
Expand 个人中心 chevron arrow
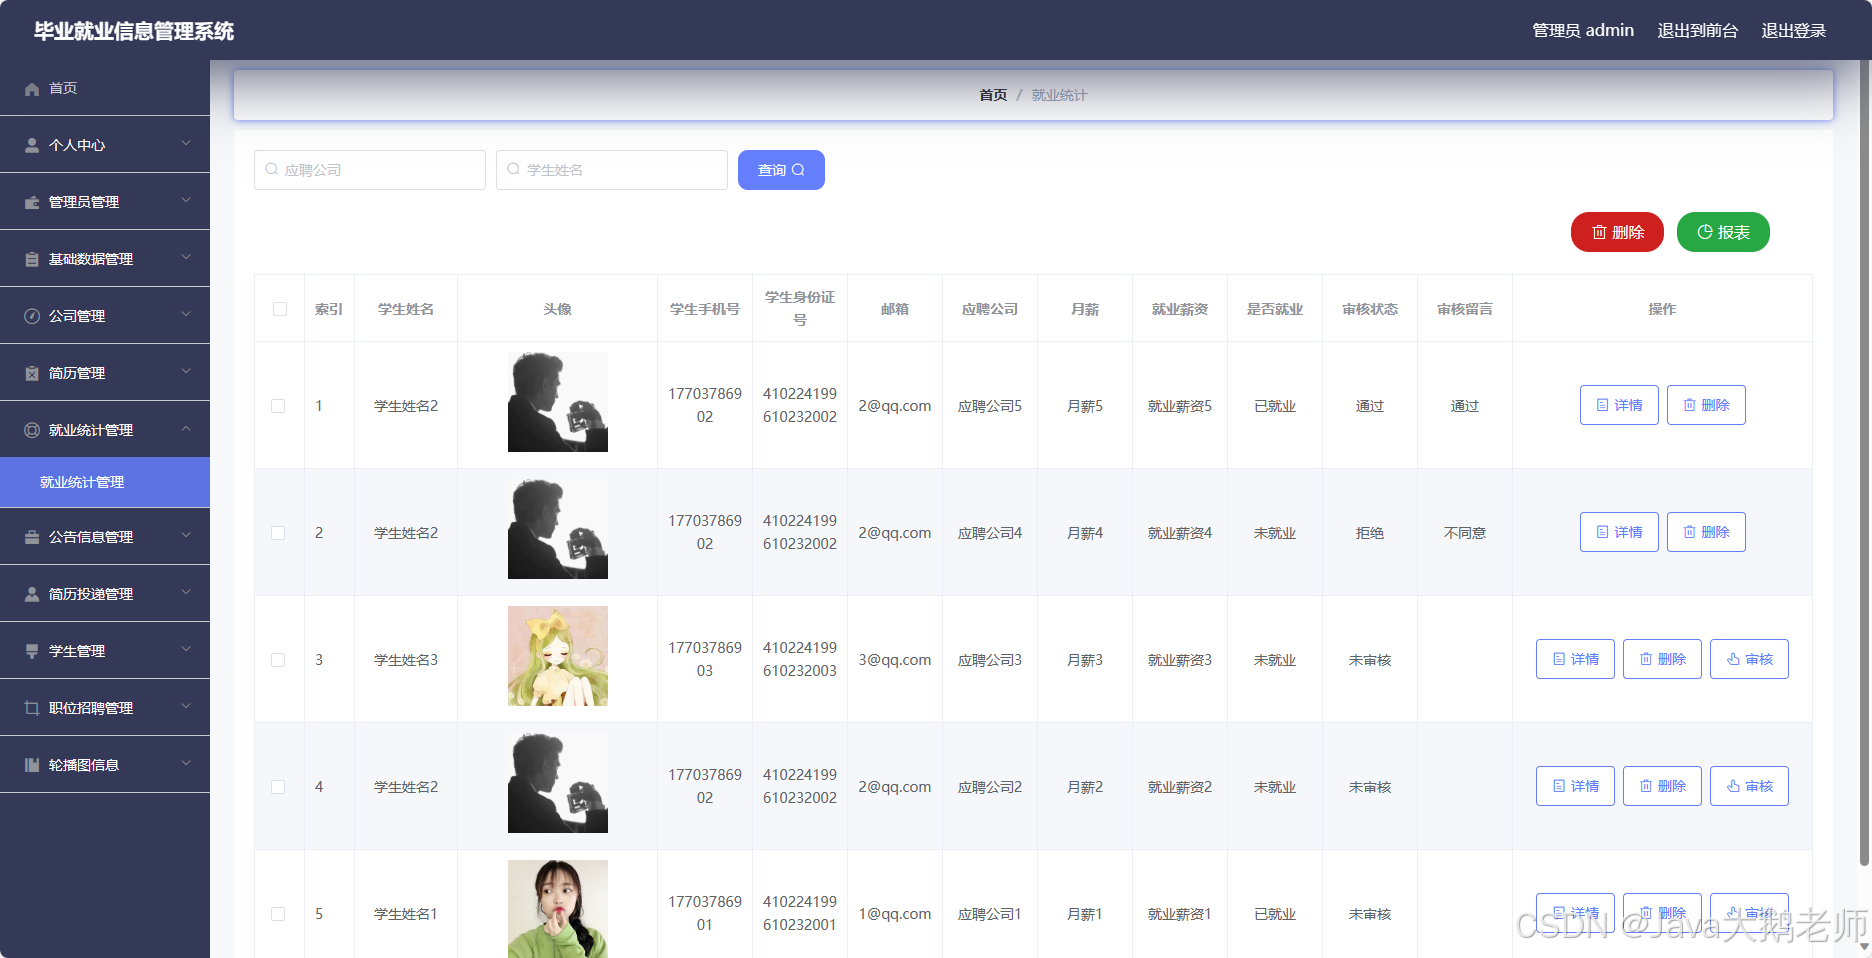coord(186,144)
